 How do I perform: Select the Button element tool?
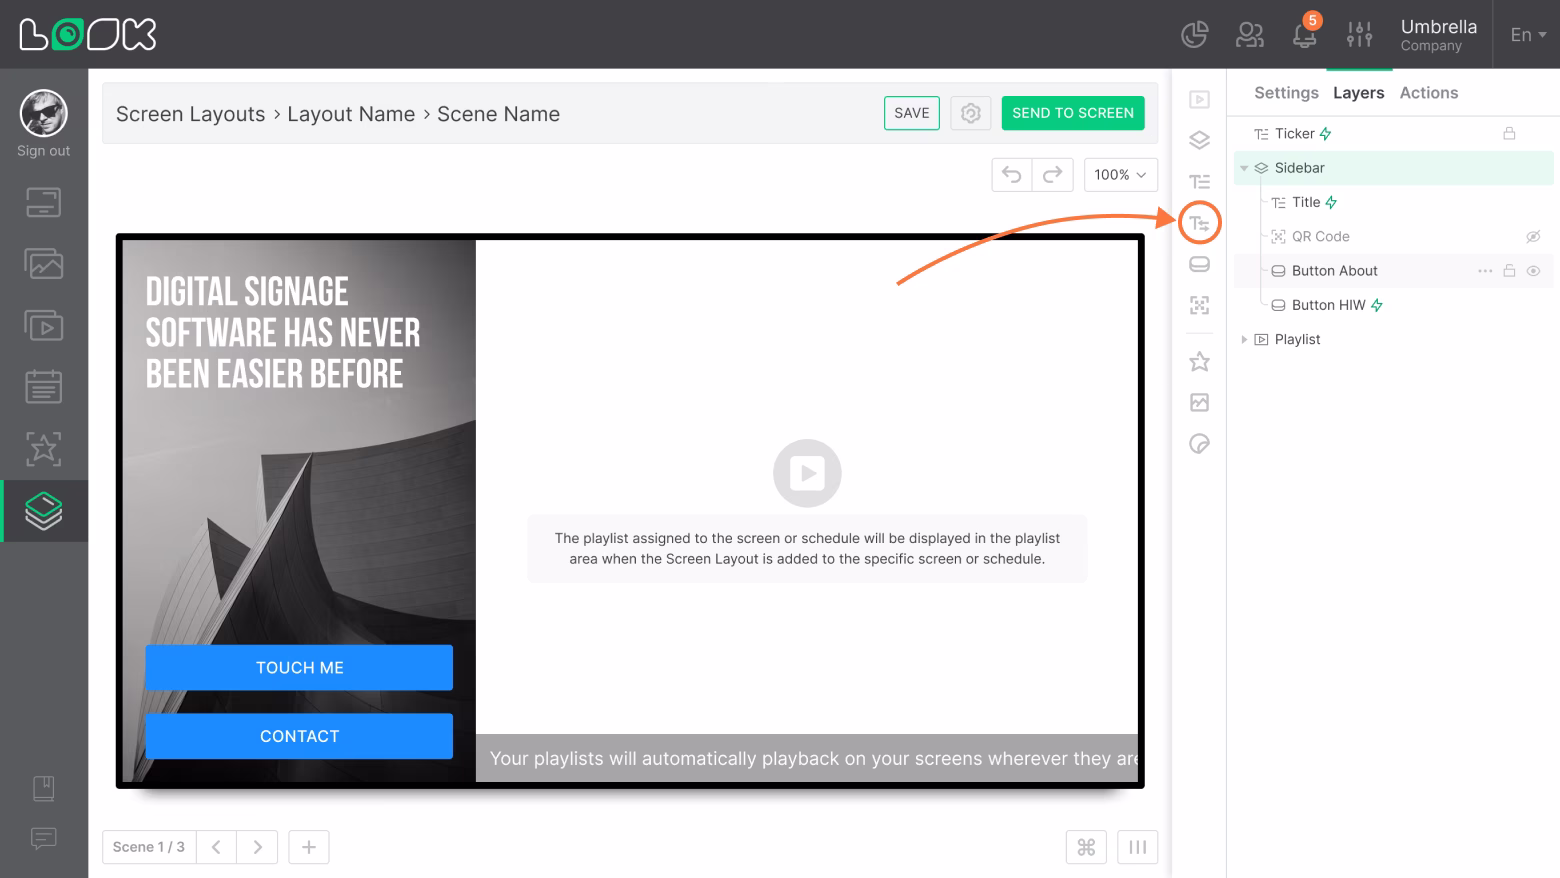click(1199, 263)
